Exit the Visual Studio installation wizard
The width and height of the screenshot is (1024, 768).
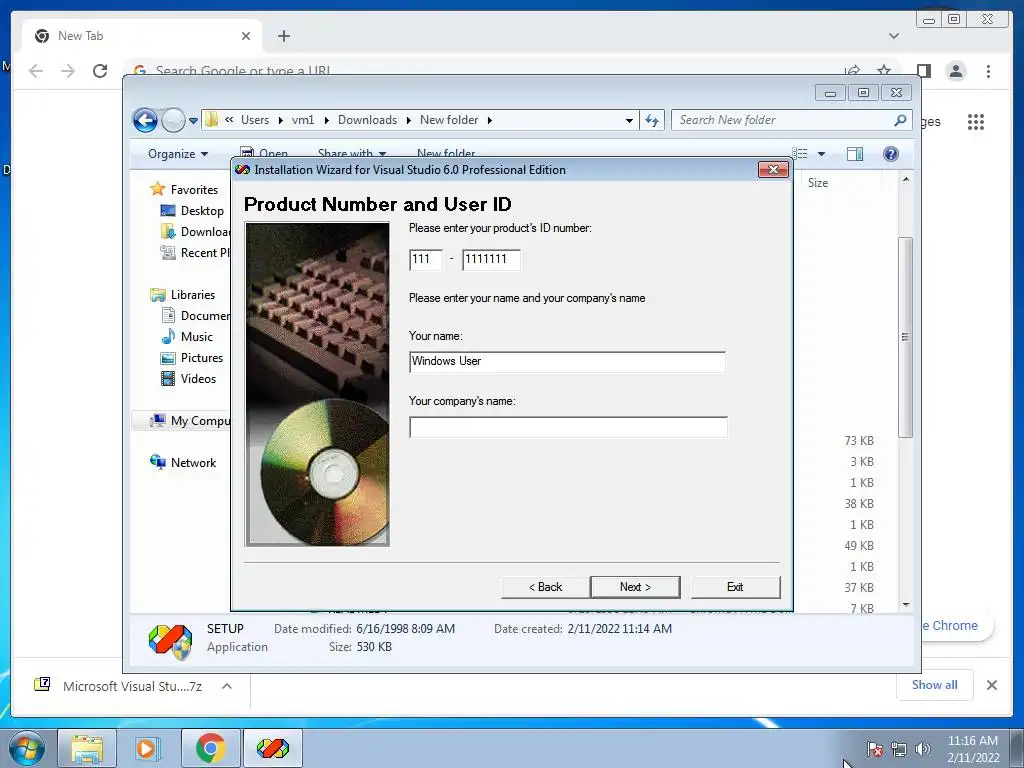pyautogui.click(x=735, y=586)
